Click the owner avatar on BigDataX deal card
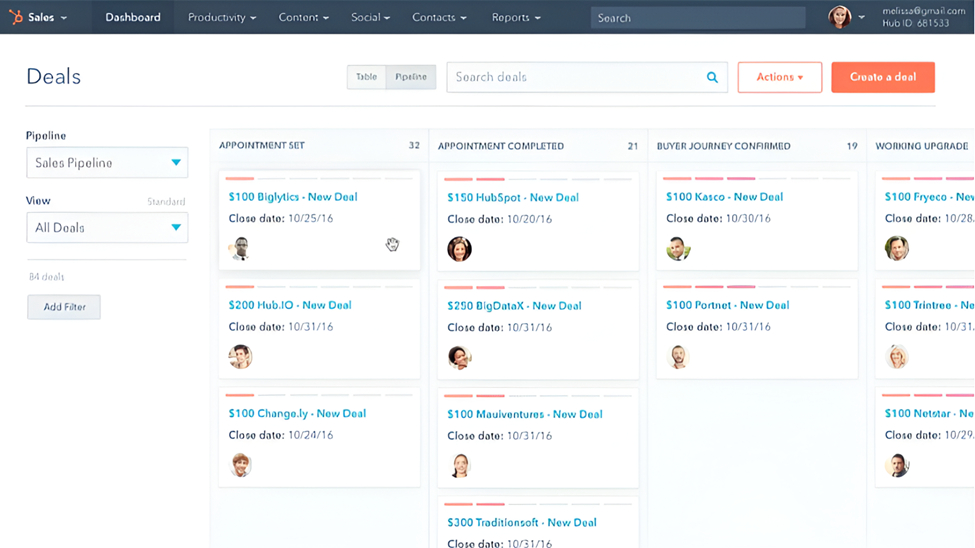 459,357
